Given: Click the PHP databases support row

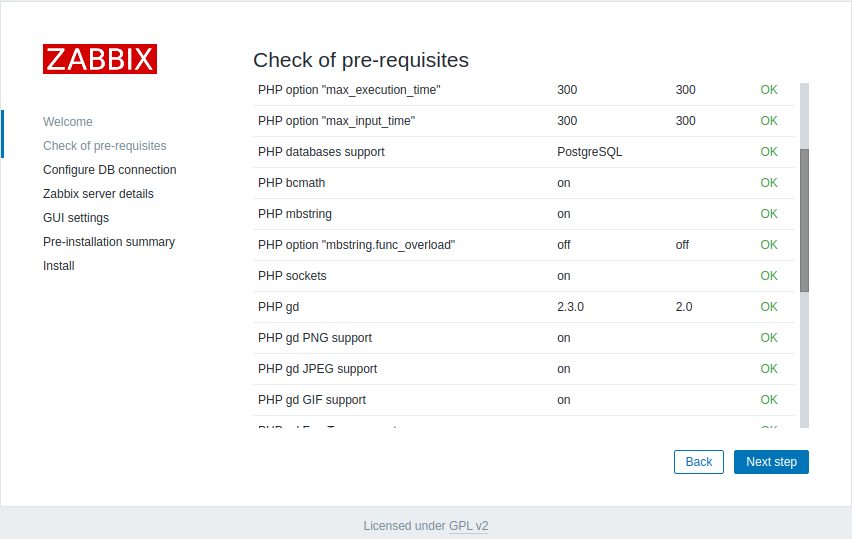Looking at the screenshot, I should click(x=524, y=152).
